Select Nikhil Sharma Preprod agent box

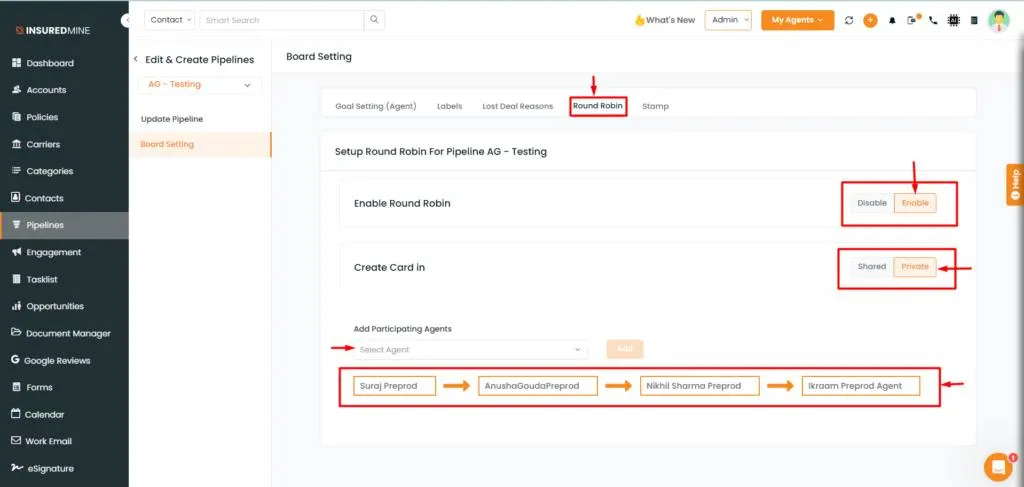(x=699, y=386)
